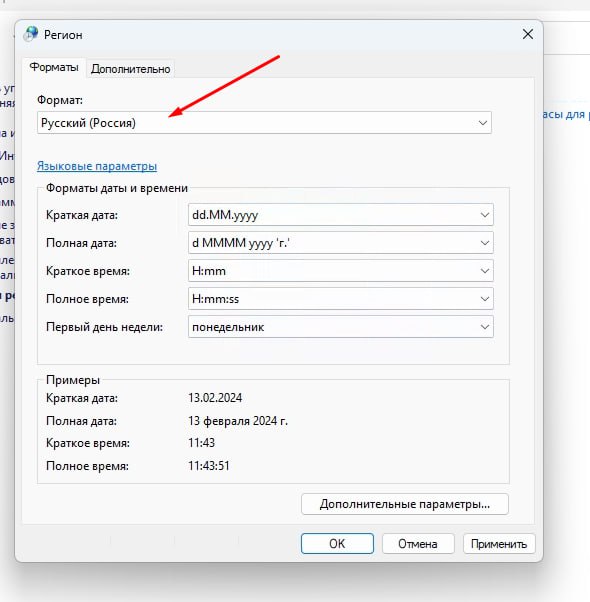Open the Краткая дата dropdown

point(340,215)
